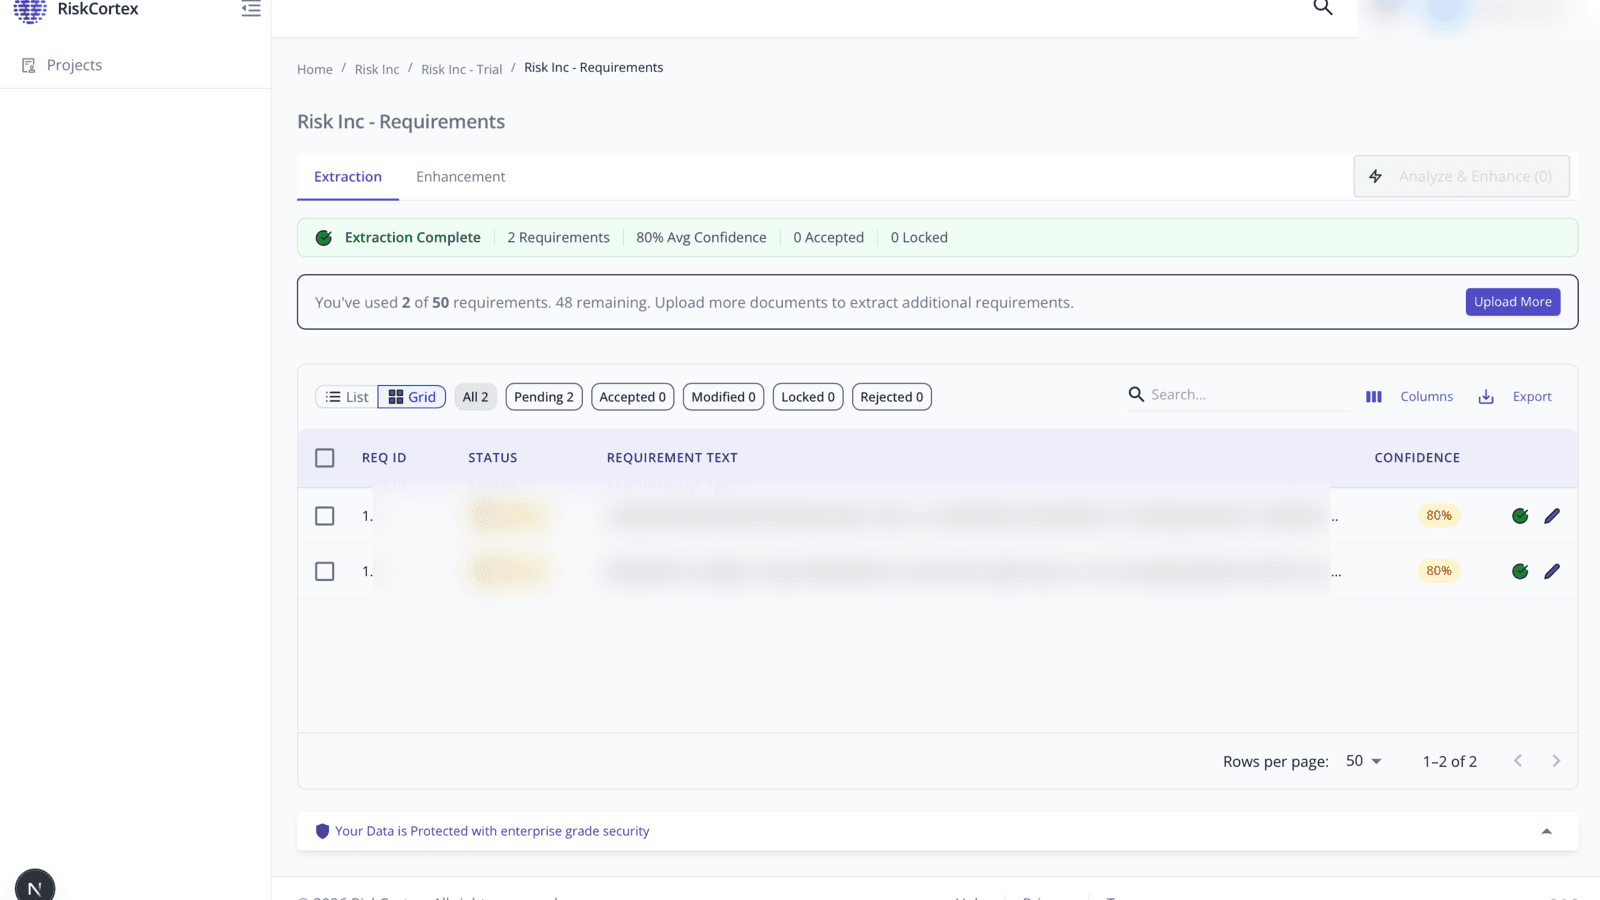Click the second row 80% confidence badge
Viewport: 1600px width, 900px height.
point(1439,571)
